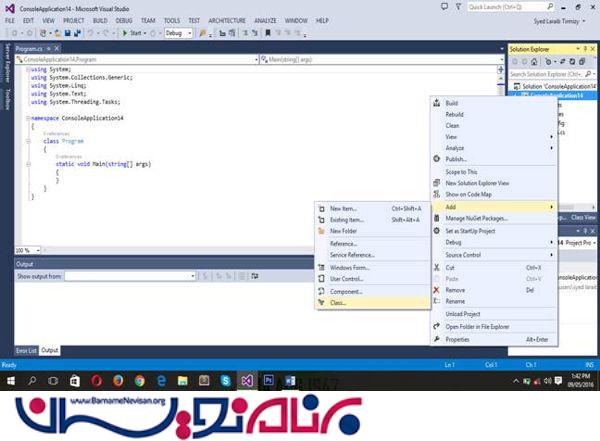Viewport: 600px width, 441px height.
Task: Click the bookmark icon in toolbar
Action: pyautogui.click(x=268, y=33)
